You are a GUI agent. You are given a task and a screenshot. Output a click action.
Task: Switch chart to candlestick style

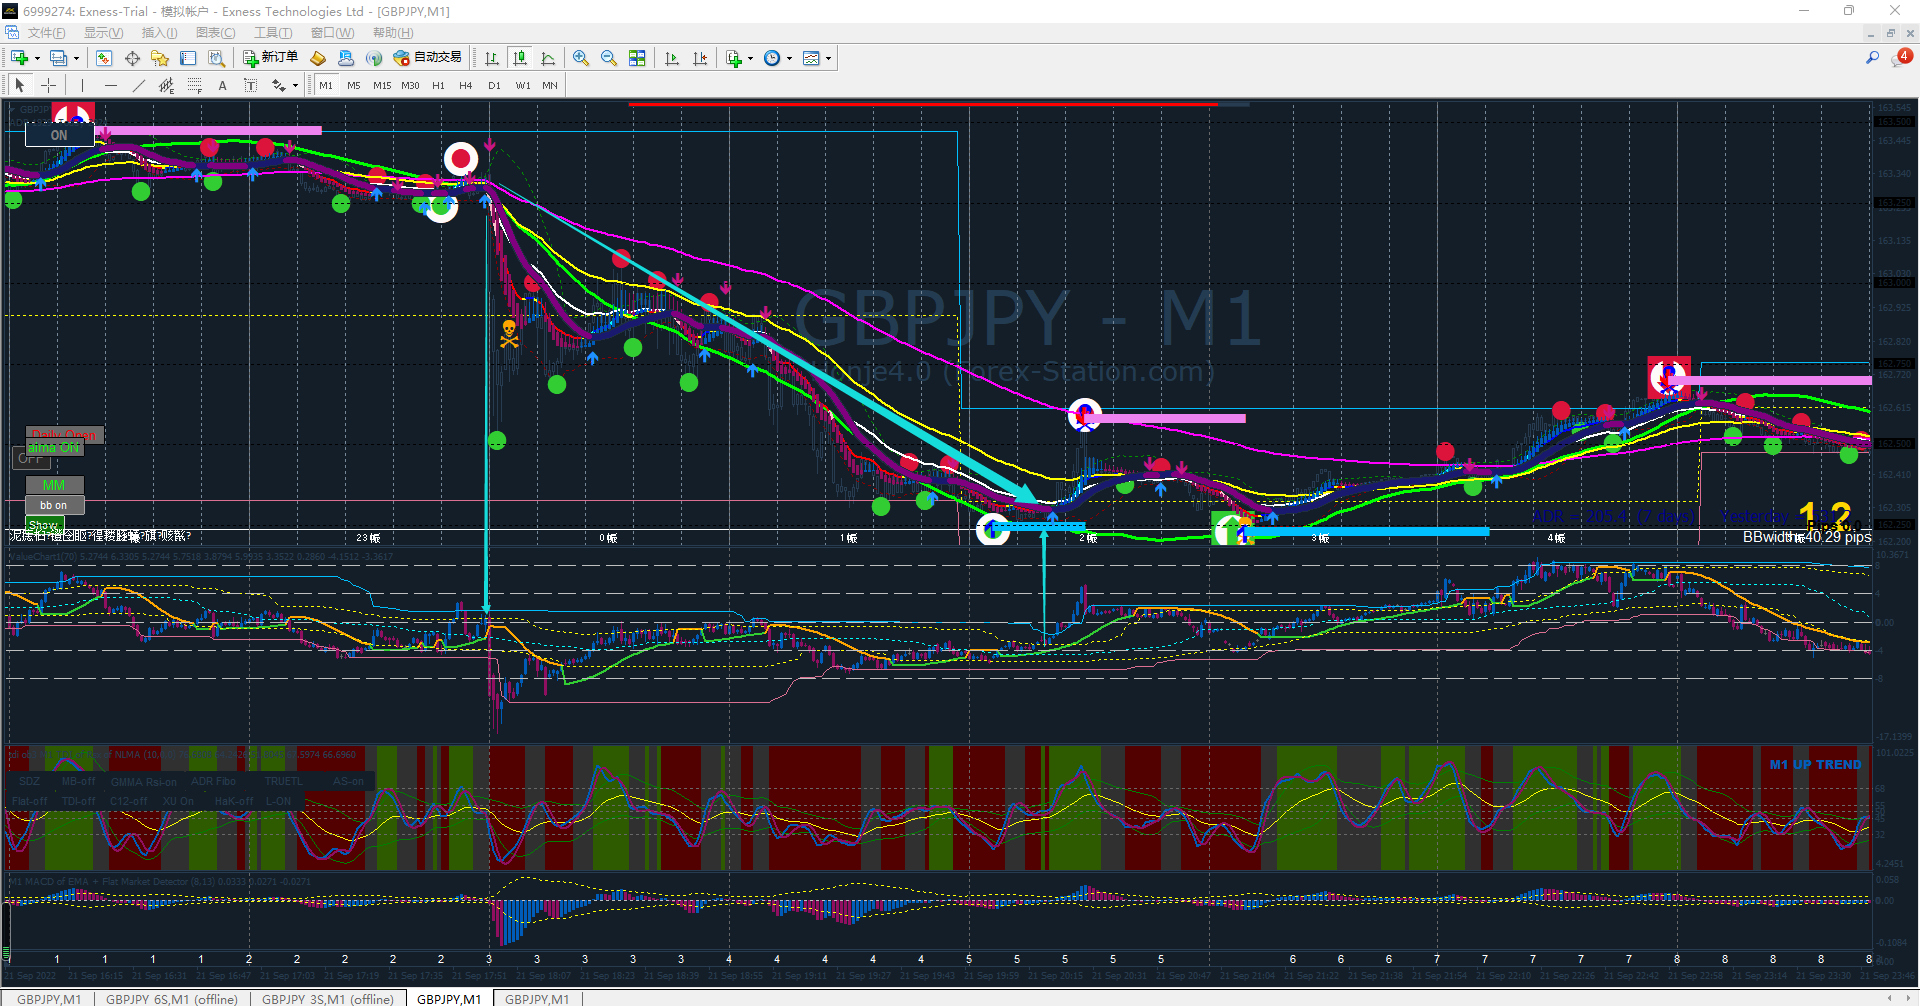tap(520, 58)
